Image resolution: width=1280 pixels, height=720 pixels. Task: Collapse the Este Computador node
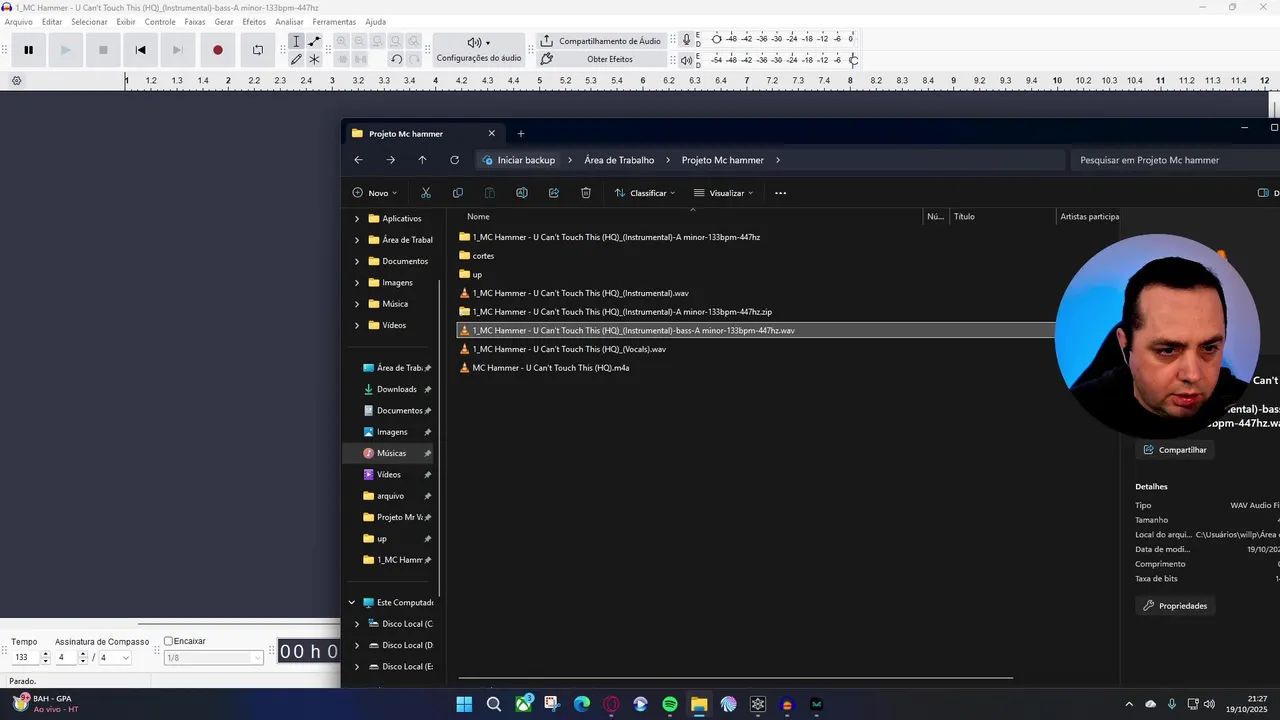click(x=351, y=603)
